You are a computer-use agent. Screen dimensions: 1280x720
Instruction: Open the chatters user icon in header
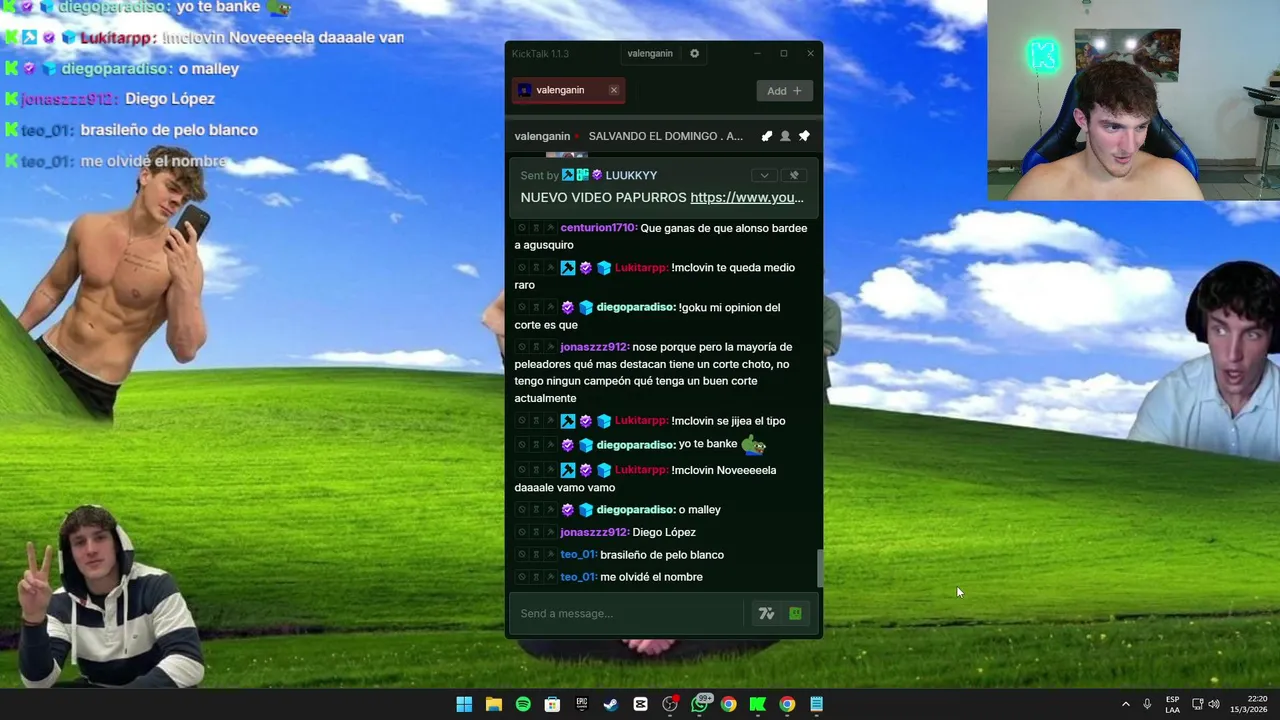pos(785,136)
